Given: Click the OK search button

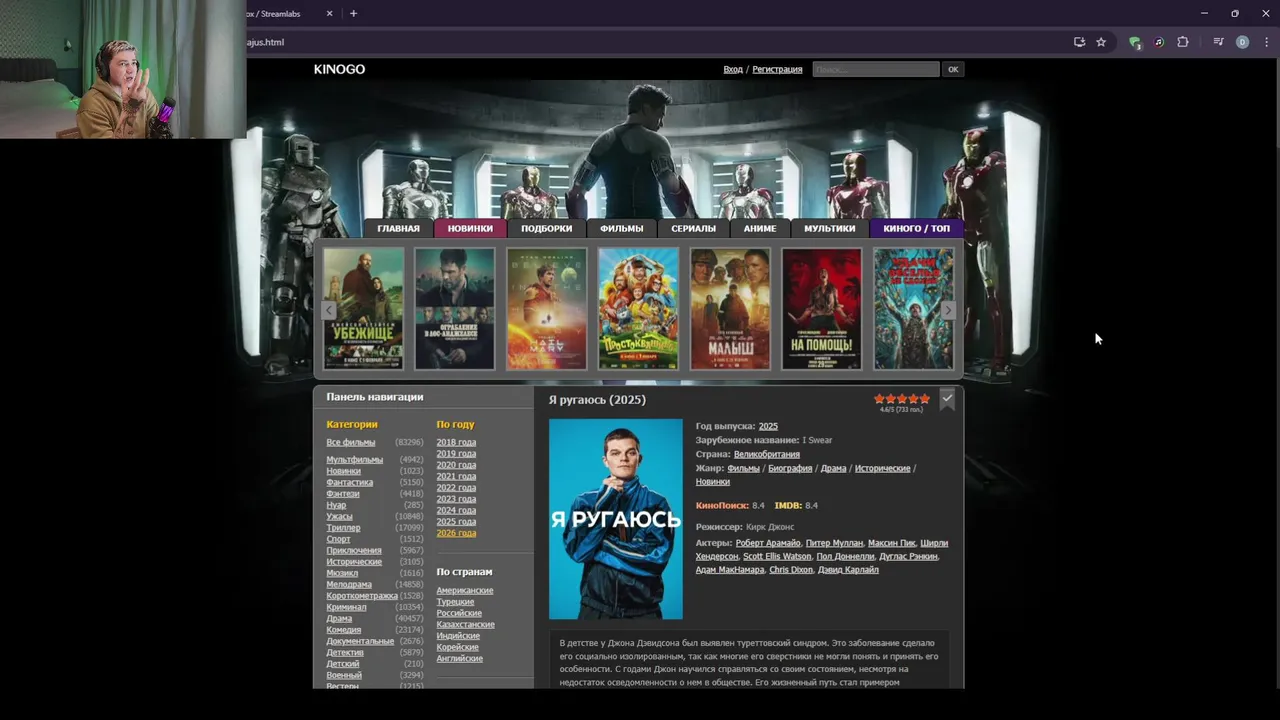Looking at the screenshot, I should [x=953, y=69].
